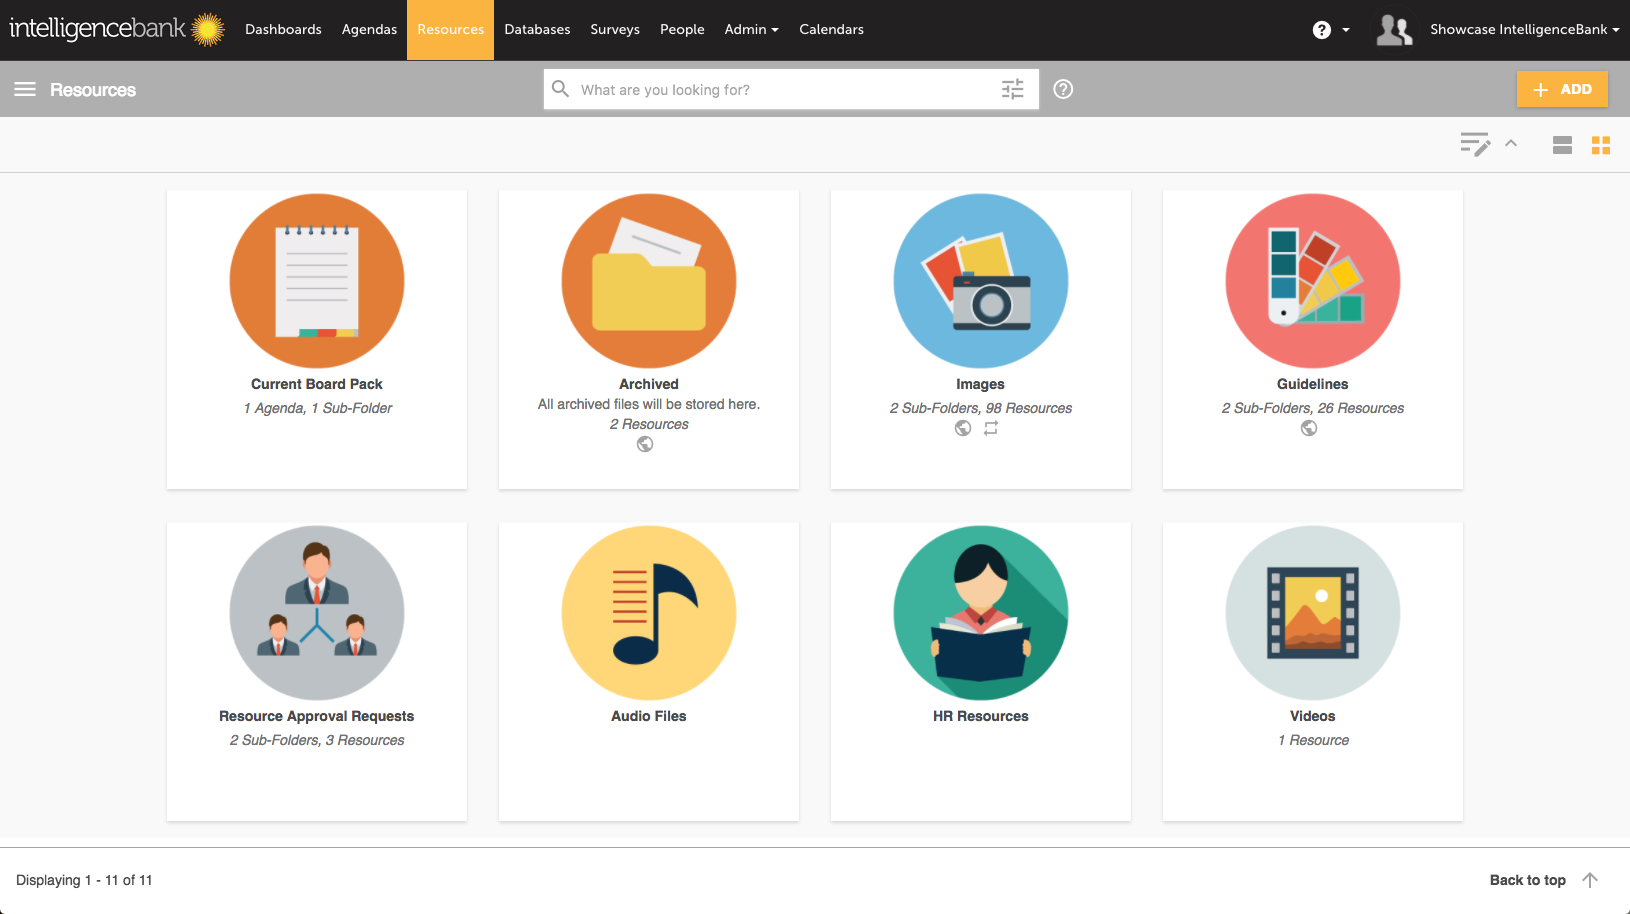Image resolution: width=1630 pixels, height=914 pixels.
Task: Click the HR Resources title
Action: coord(981,716)
